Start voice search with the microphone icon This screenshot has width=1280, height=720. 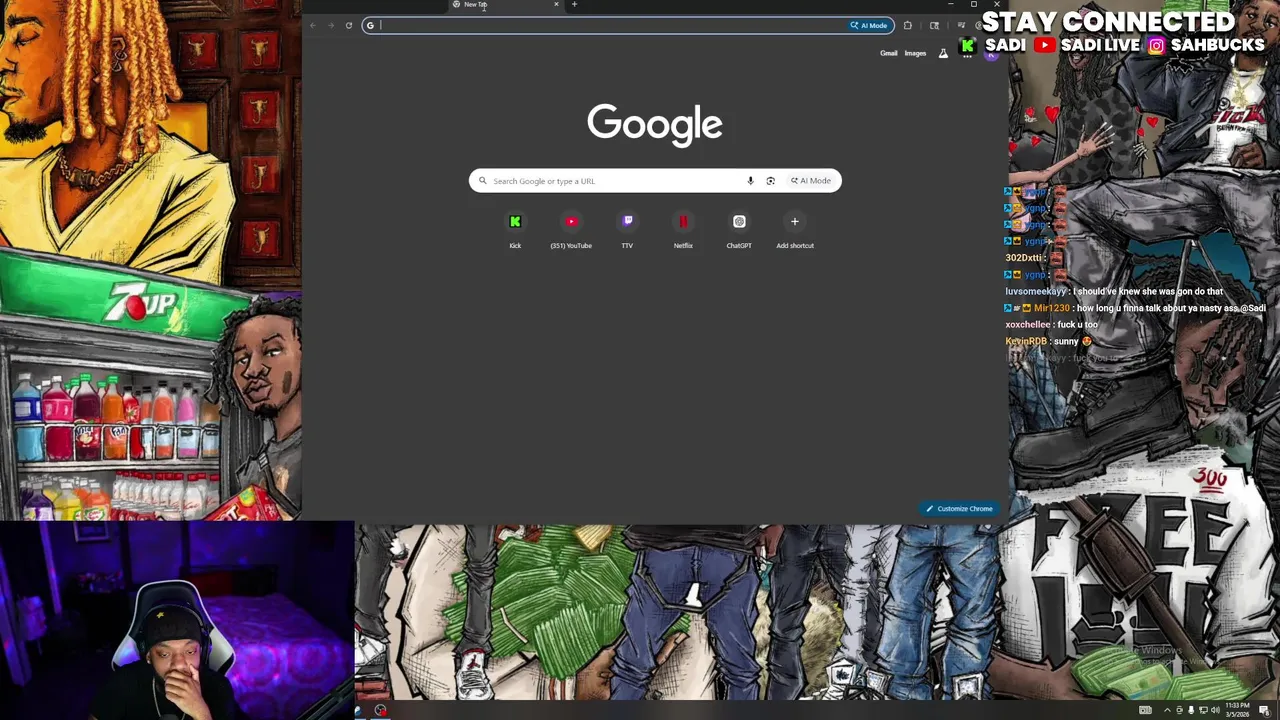(x=750, y=181)
